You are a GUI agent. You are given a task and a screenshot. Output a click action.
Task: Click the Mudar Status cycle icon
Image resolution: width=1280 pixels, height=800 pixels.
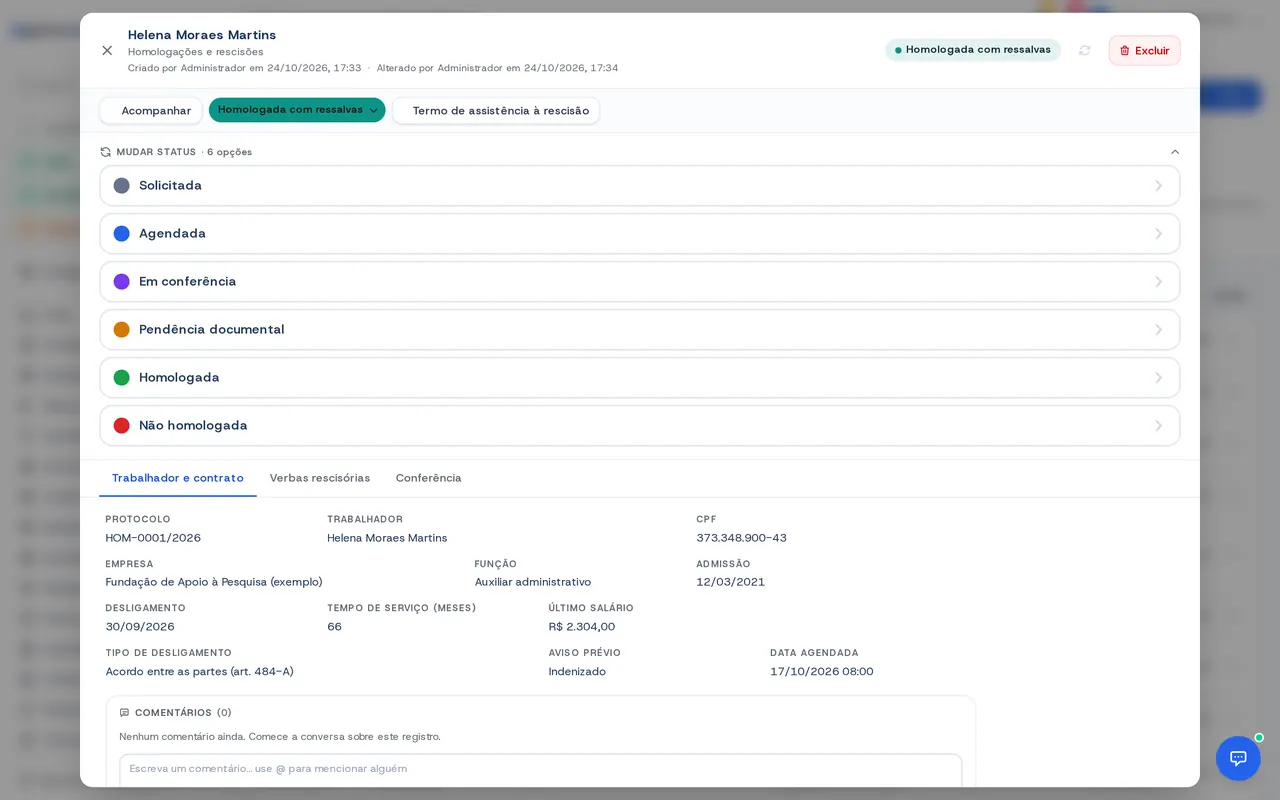tap(106, 152)
